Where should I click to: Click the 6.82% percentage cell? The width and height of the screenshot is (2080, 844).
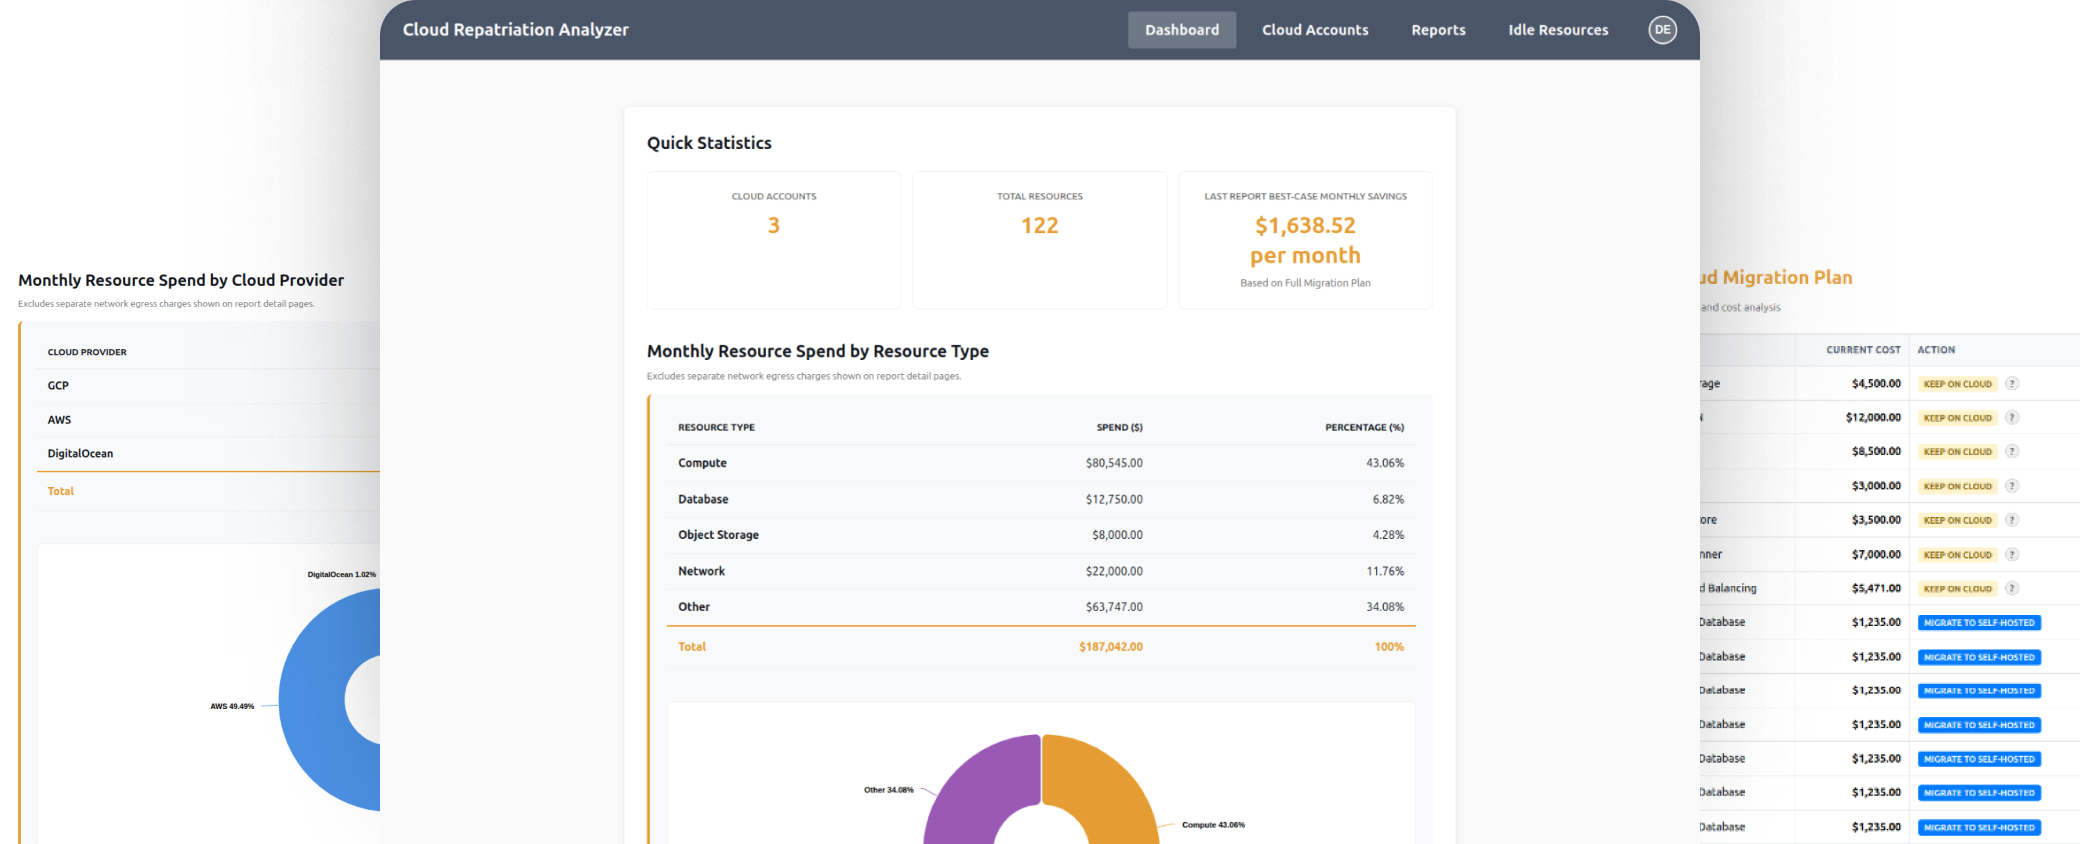tap(1388, 499)
